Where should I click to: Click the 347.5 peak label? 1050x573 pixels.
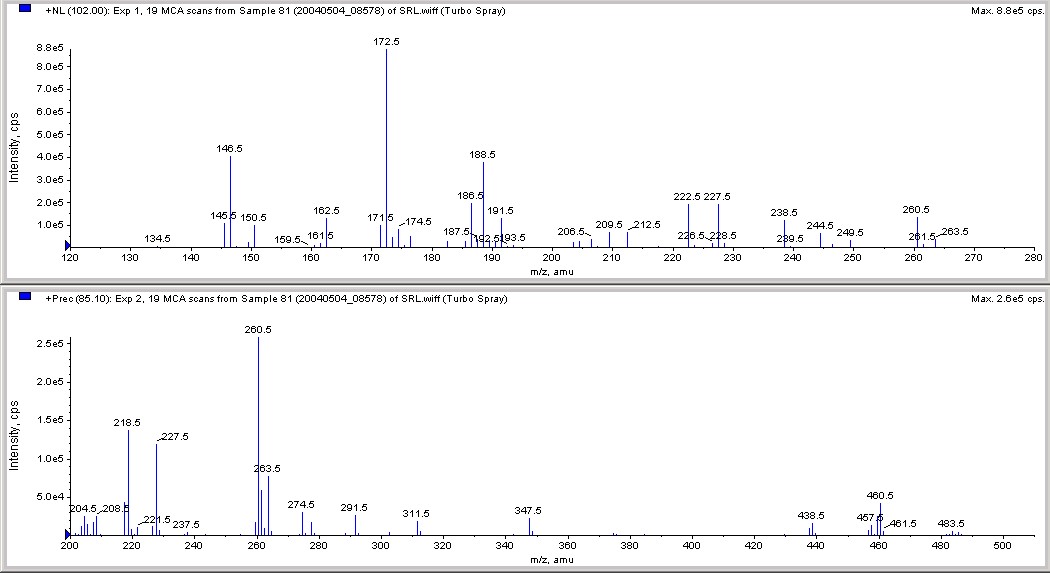(x=528, y=511)
